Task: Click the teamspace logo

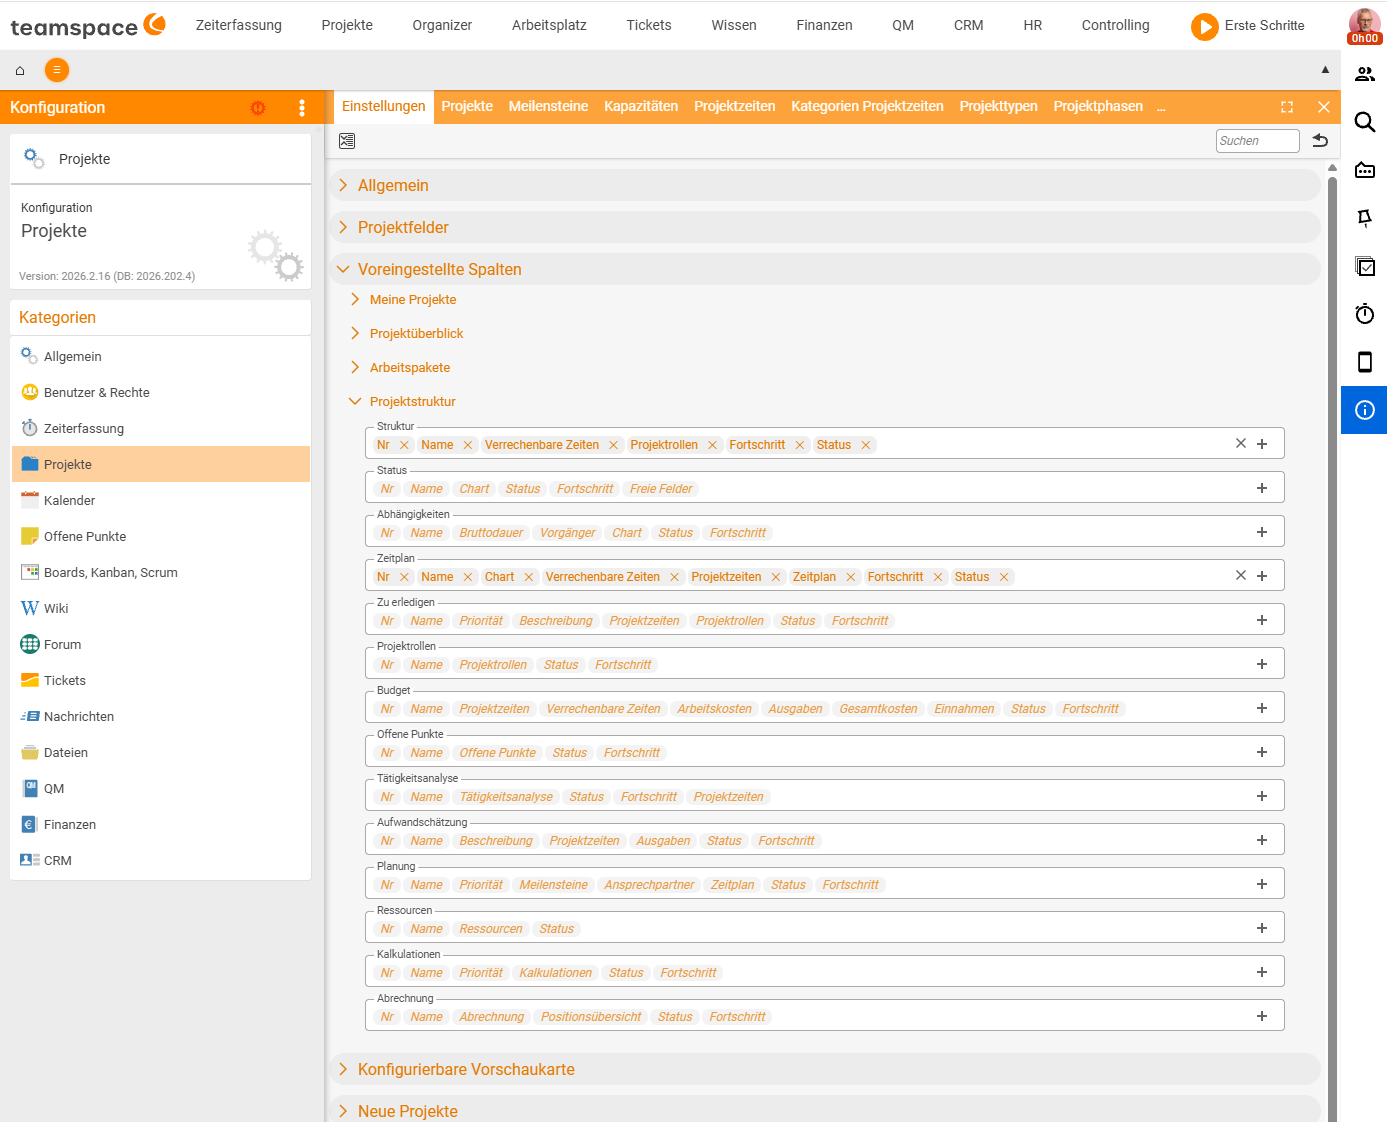Action: click(88, 26)
